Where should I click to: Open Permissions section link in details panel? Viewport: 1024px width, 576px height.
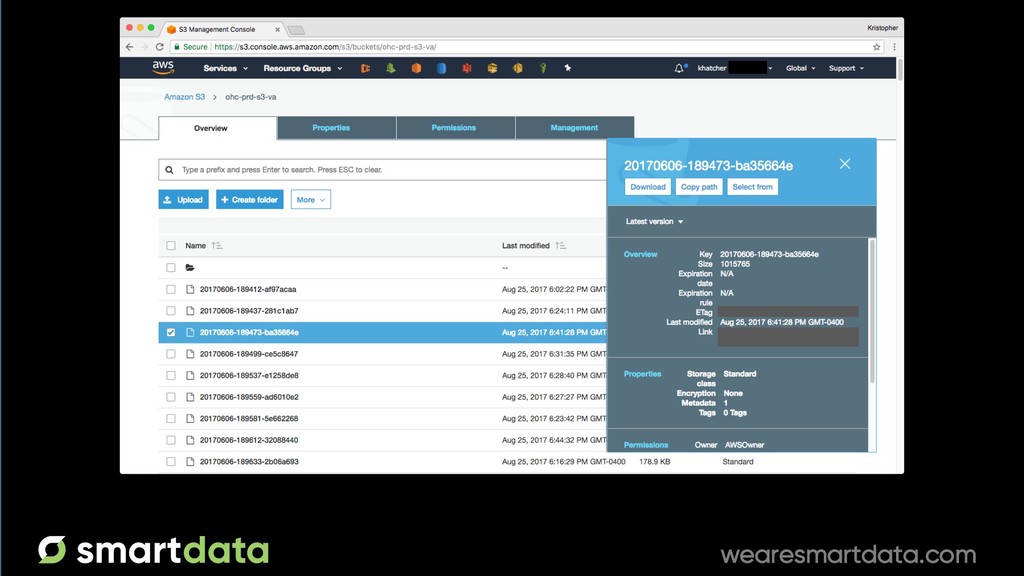tap(646, 445)
